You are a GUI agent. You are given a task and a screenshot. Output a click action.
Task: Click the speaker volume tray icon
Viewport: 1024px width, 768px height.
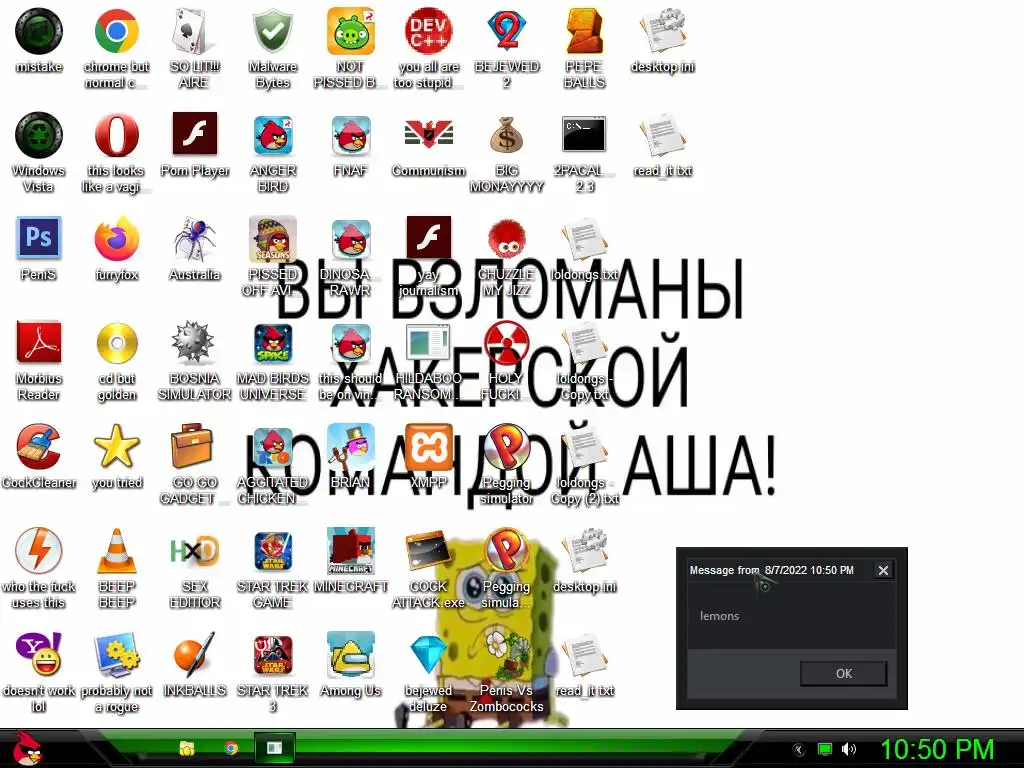(849, 749)
